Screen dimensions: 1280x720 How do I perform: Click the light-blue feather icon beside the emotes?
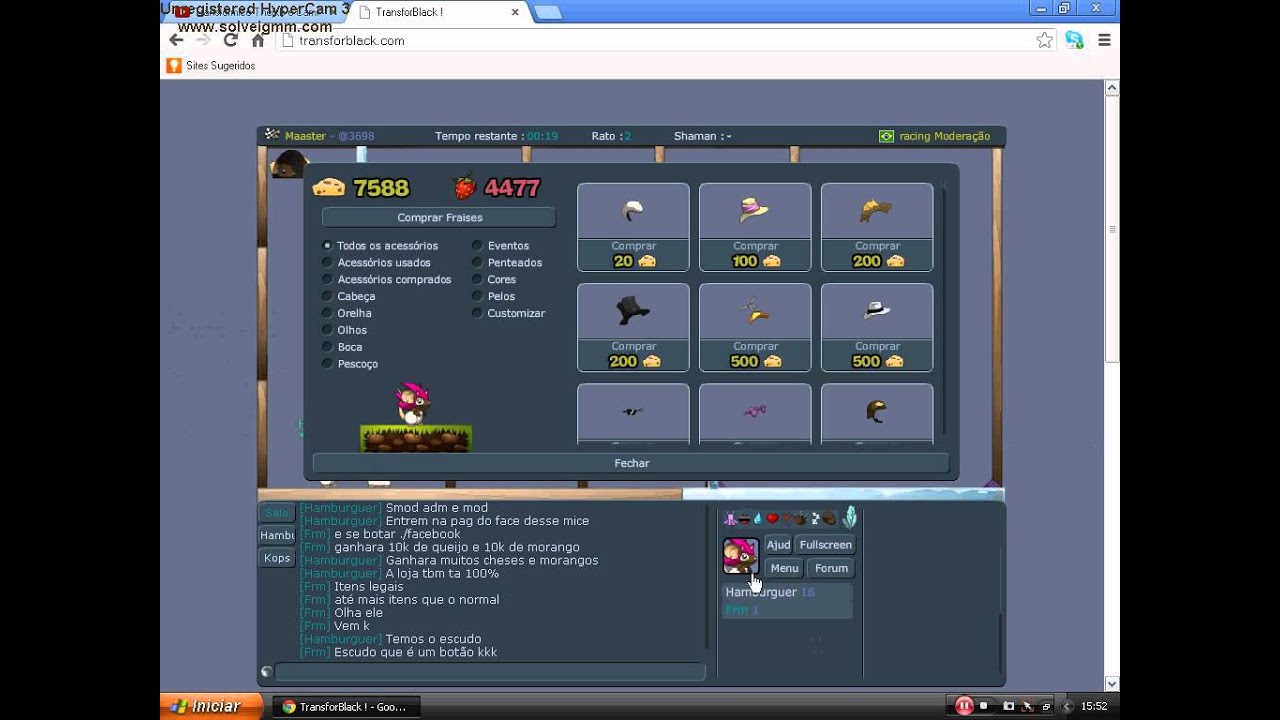click(849, 517)
